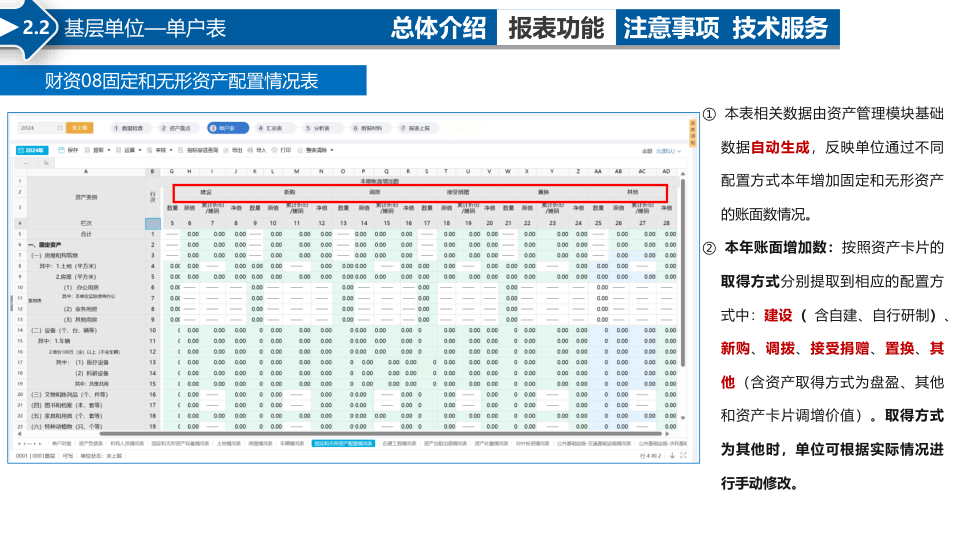960x541 pixels.
Task: Expand the 运算 dropdown menu
Action: 140,150
